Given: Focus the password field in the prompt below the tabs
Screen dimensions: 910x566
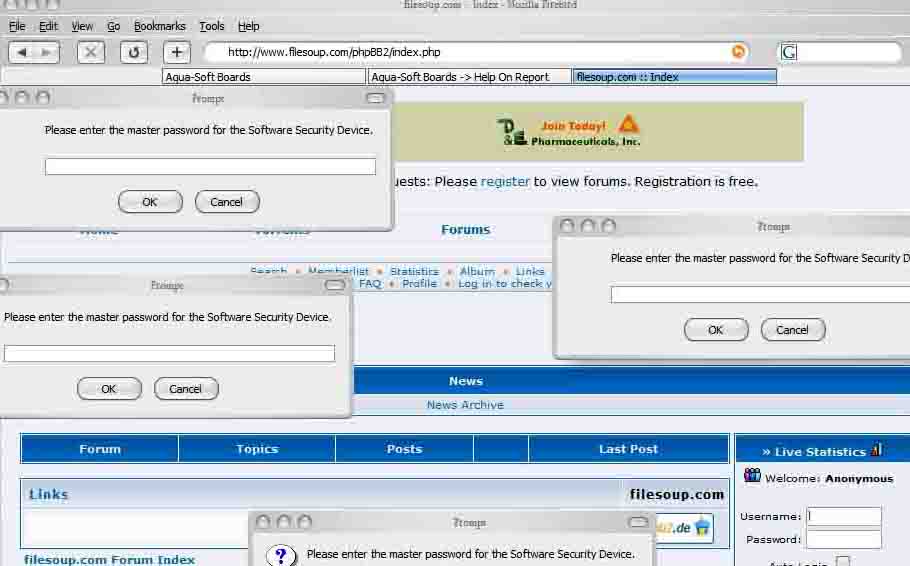Looking at the screenshot, I should (210, 167).
